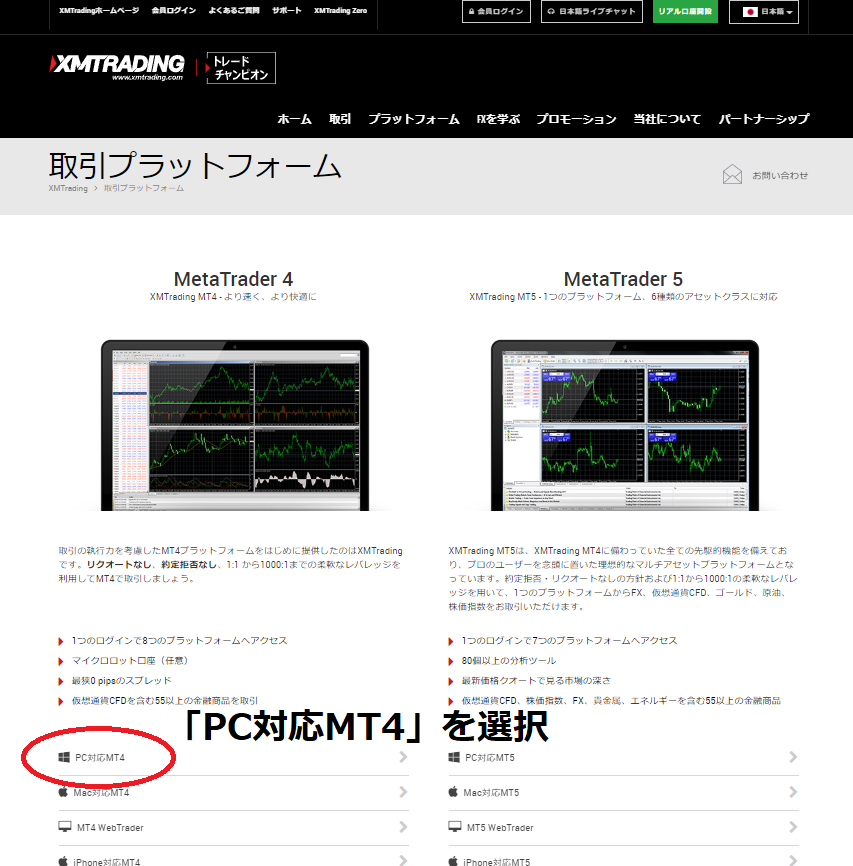
Task: Open the プロモーション menu
Action: [x=577, y=119]
